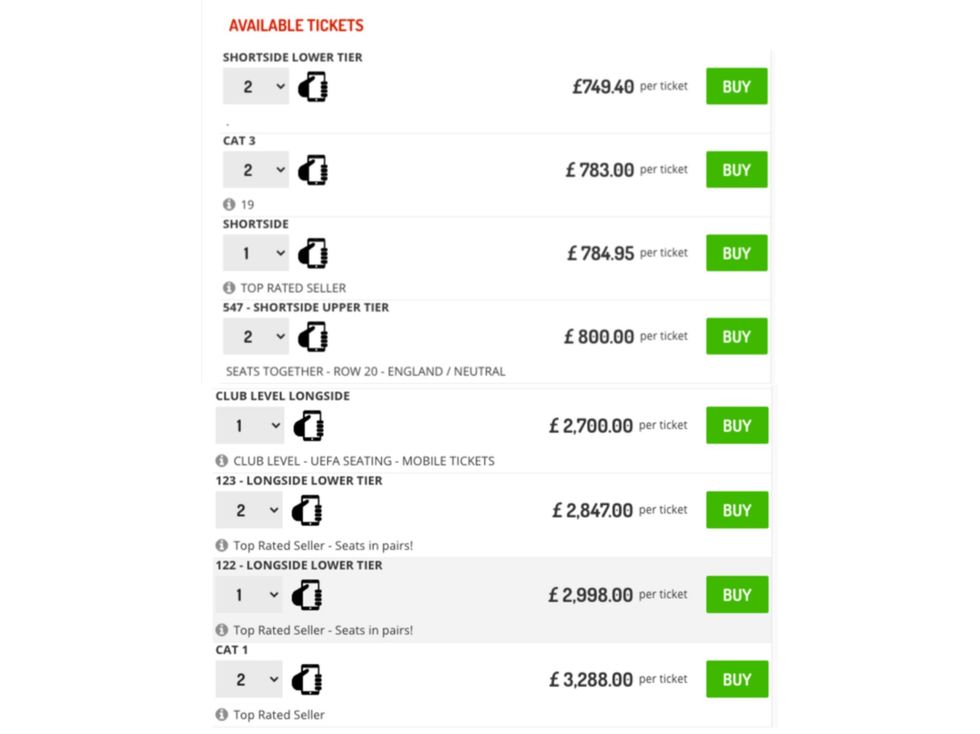980x734 pixels.
Task: Open quantity dropdown for 122 Longside Lower Tier
Action: pyautogui.click(x=249, y=595)
